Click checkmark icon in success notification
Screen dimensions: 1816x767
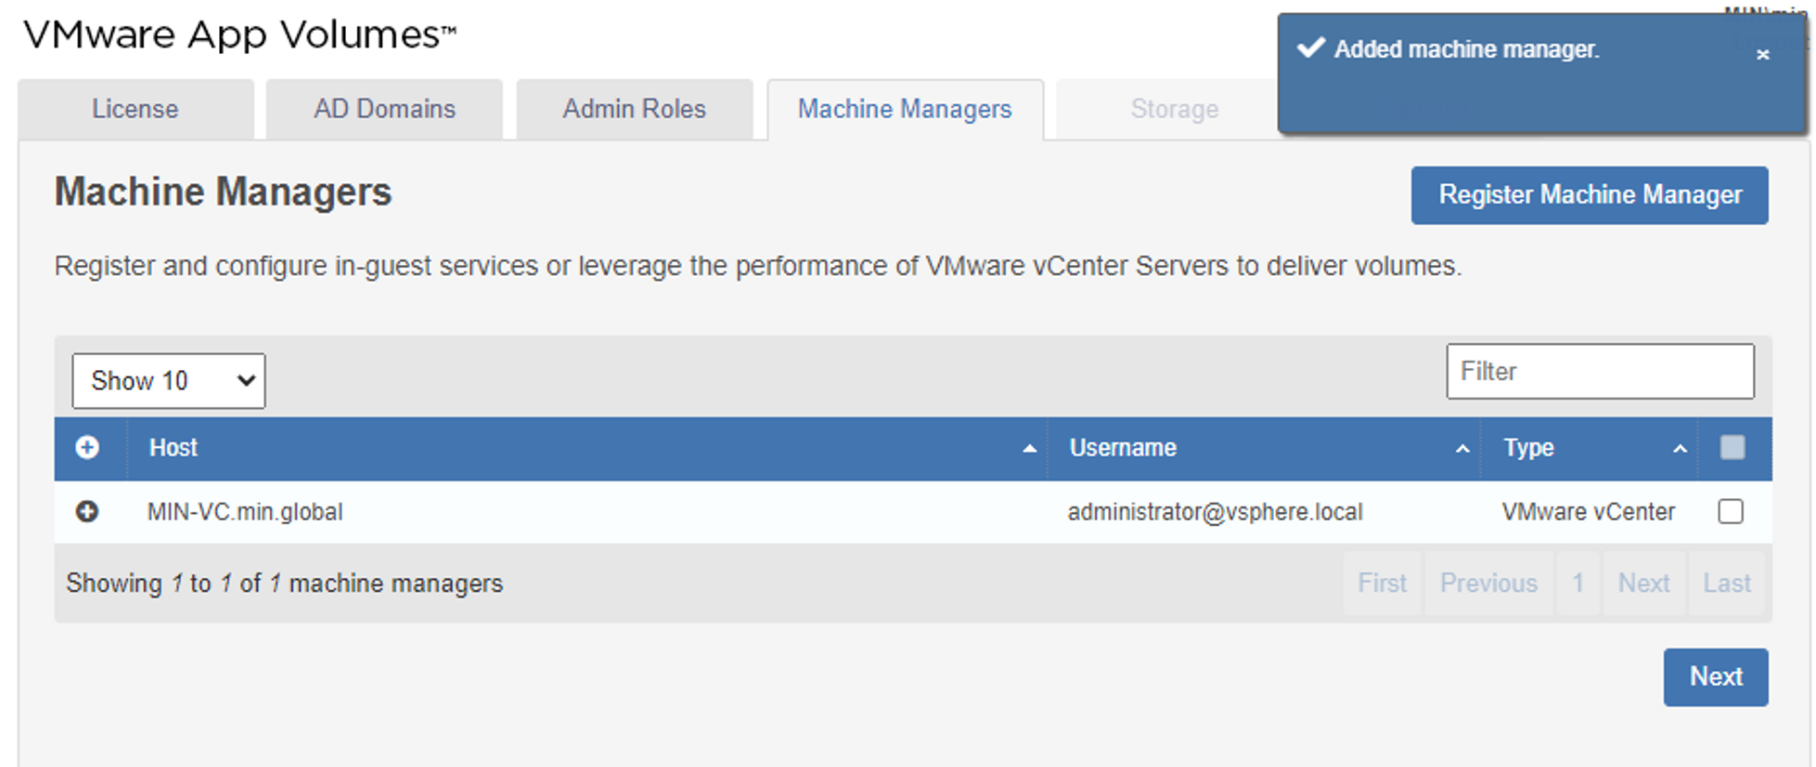tap(1310, 47)
